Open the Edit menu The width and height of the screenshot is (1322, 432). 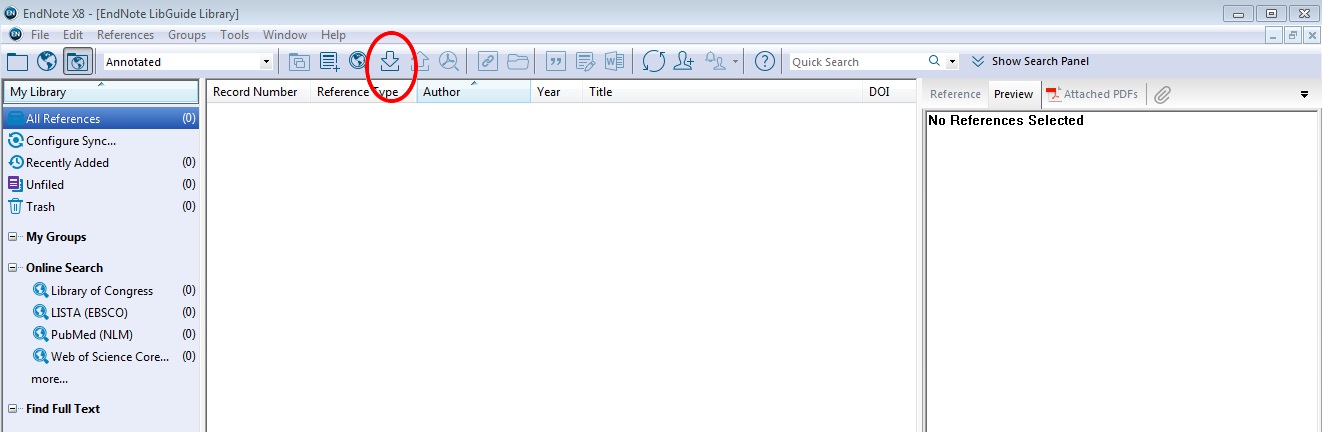click(73, 35)
